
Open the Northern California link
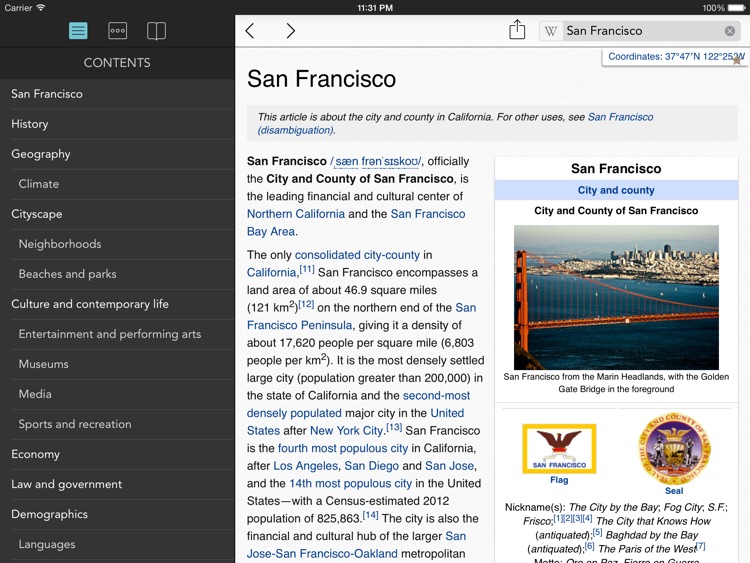[296, 214]
